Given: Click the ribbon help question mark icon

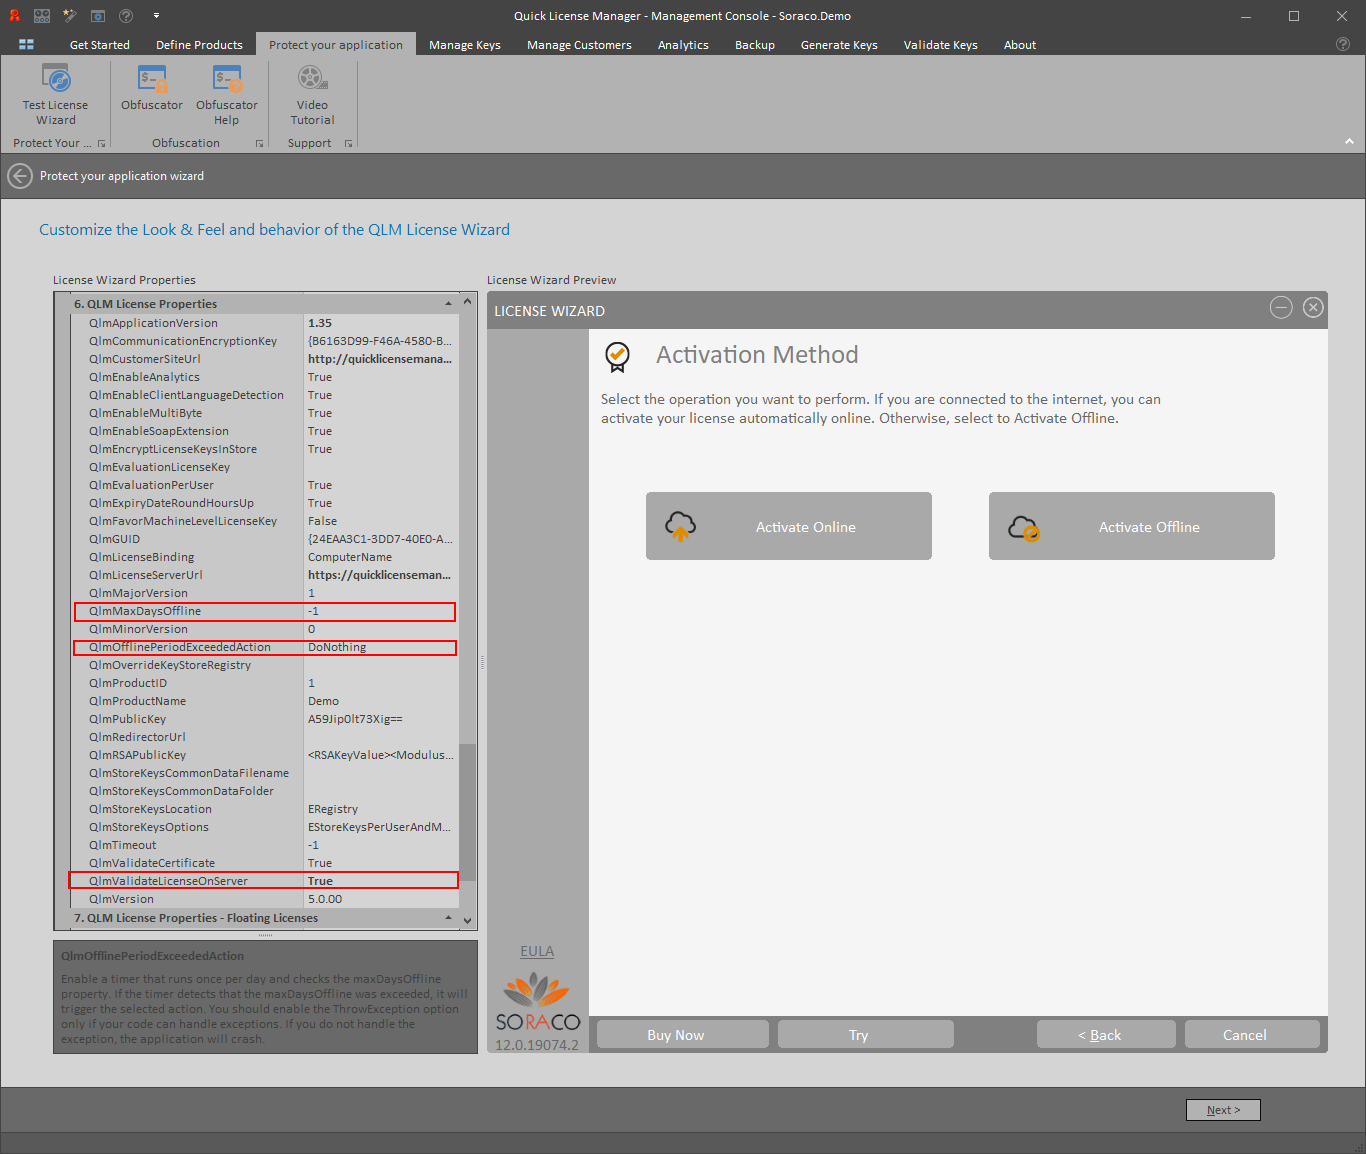Looking at the screenshot, I should tap(1343, 44).
